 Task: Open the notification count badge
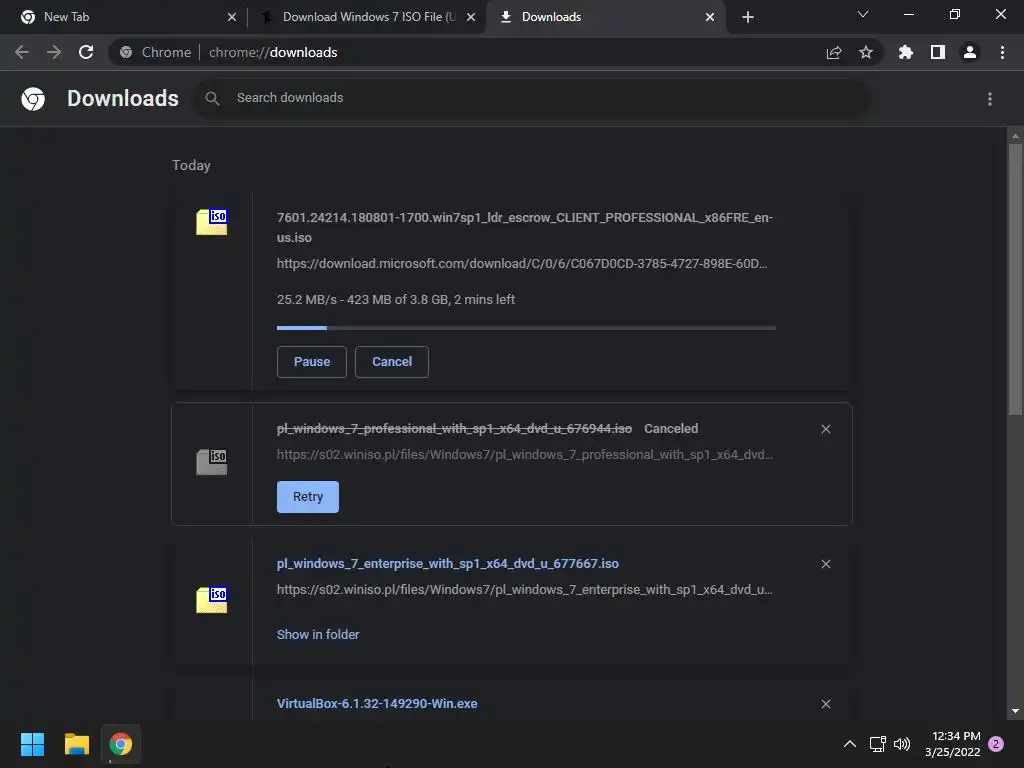(996, 744)
